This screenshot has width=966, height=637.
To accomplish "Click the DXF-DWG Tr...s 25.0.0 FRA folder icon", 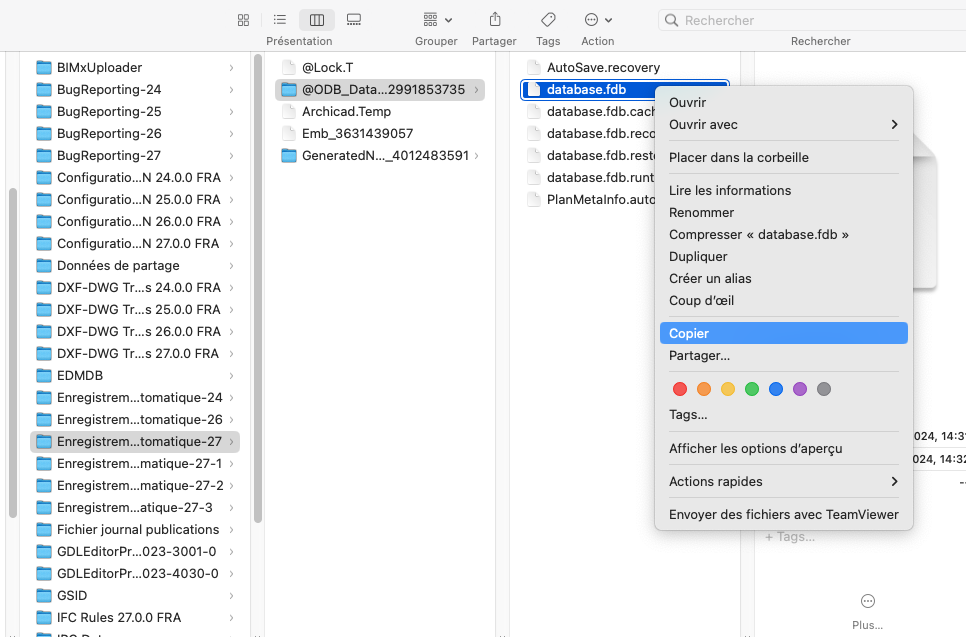I will click(44, 309).
